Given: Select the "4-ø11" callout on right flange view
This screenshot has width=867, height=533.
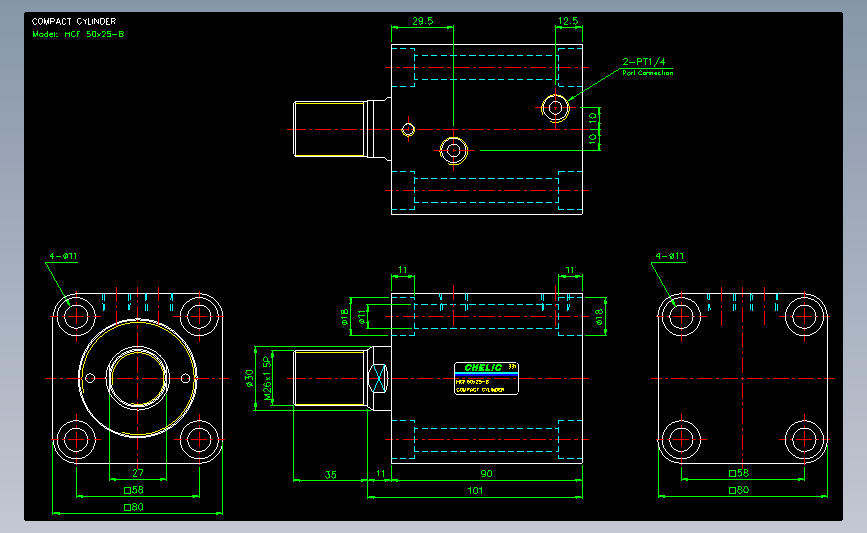Looking at the screenshot, I should pos(670,256).
